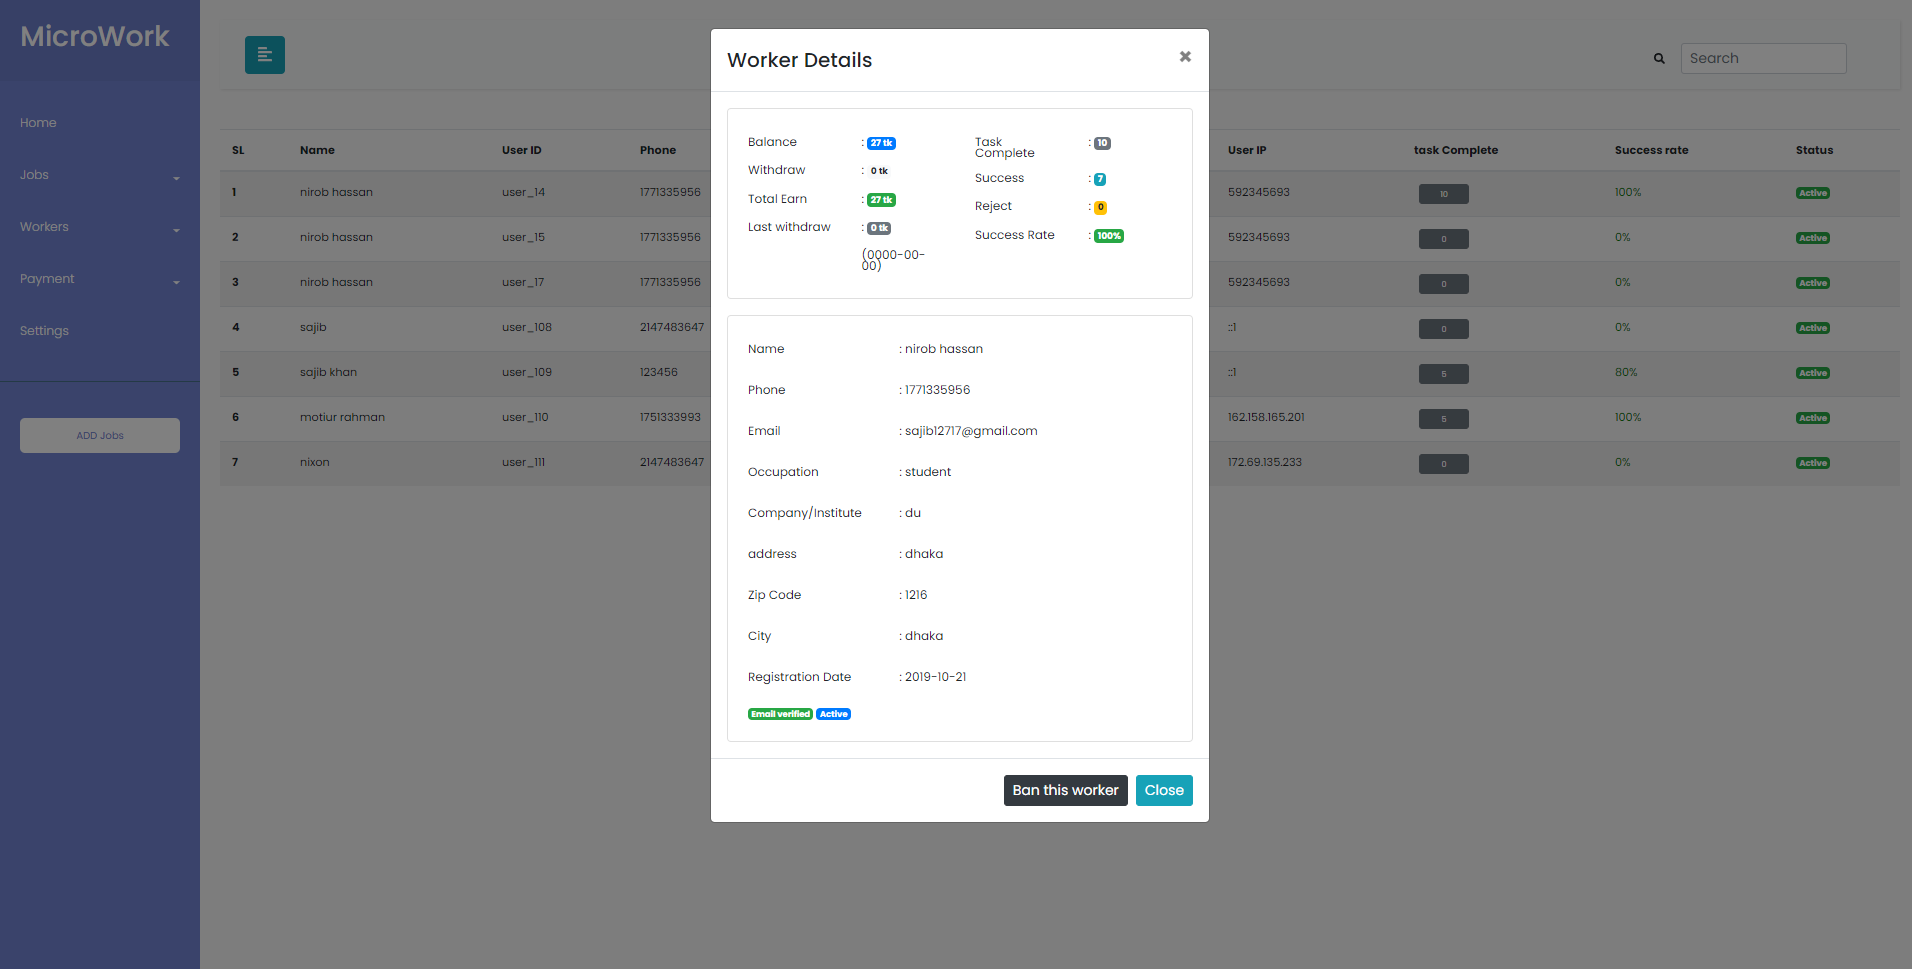This screenshot has height=969, width=1912.
Task: Click the registration date 2019-10-21
Action: click(x=935, y=677)
